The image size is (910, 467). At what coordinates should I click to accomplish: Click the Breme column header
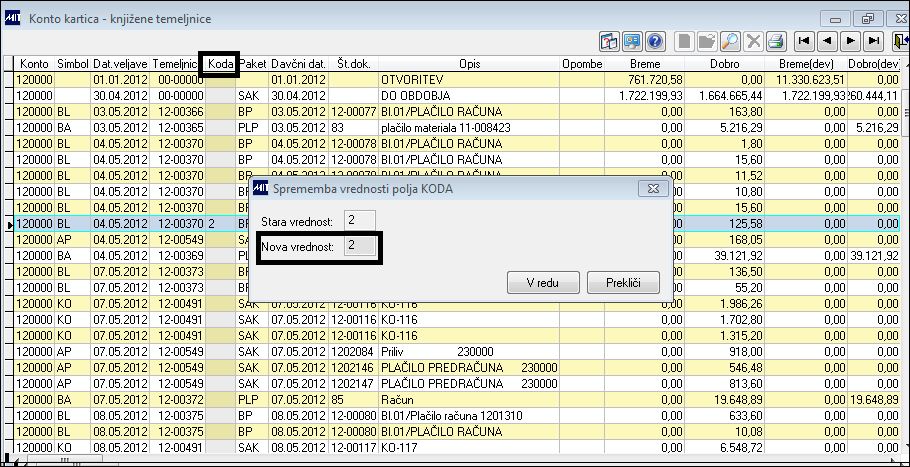coord(645,64)
